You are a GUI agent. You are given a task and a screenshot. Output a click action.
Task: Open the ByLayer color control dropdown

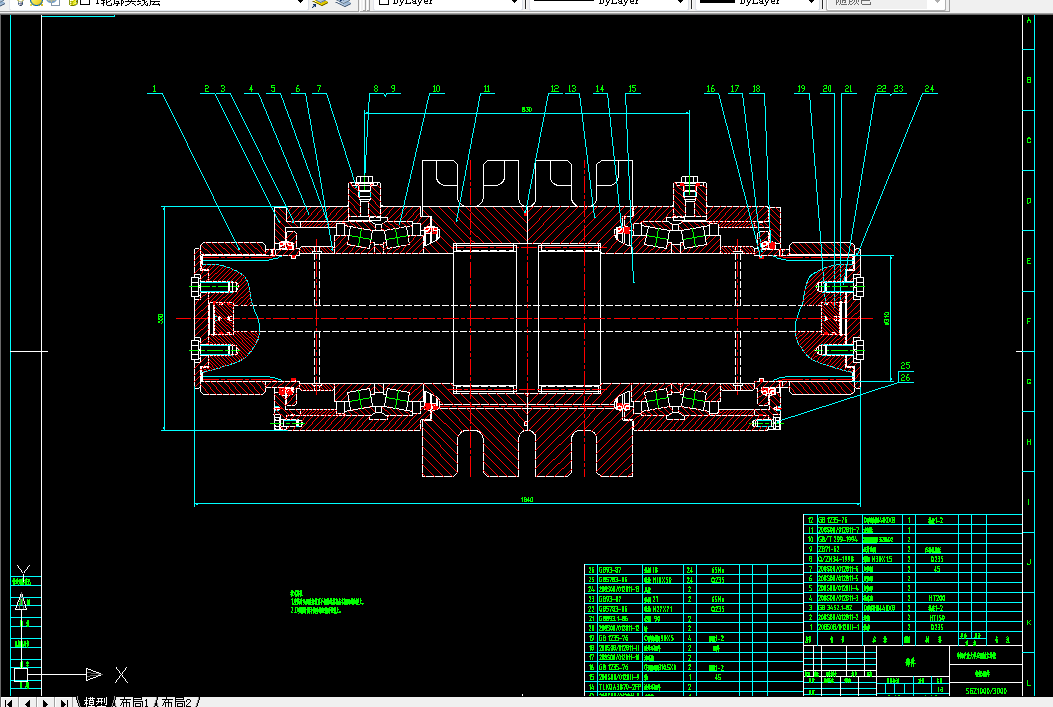tap(514, 3)
